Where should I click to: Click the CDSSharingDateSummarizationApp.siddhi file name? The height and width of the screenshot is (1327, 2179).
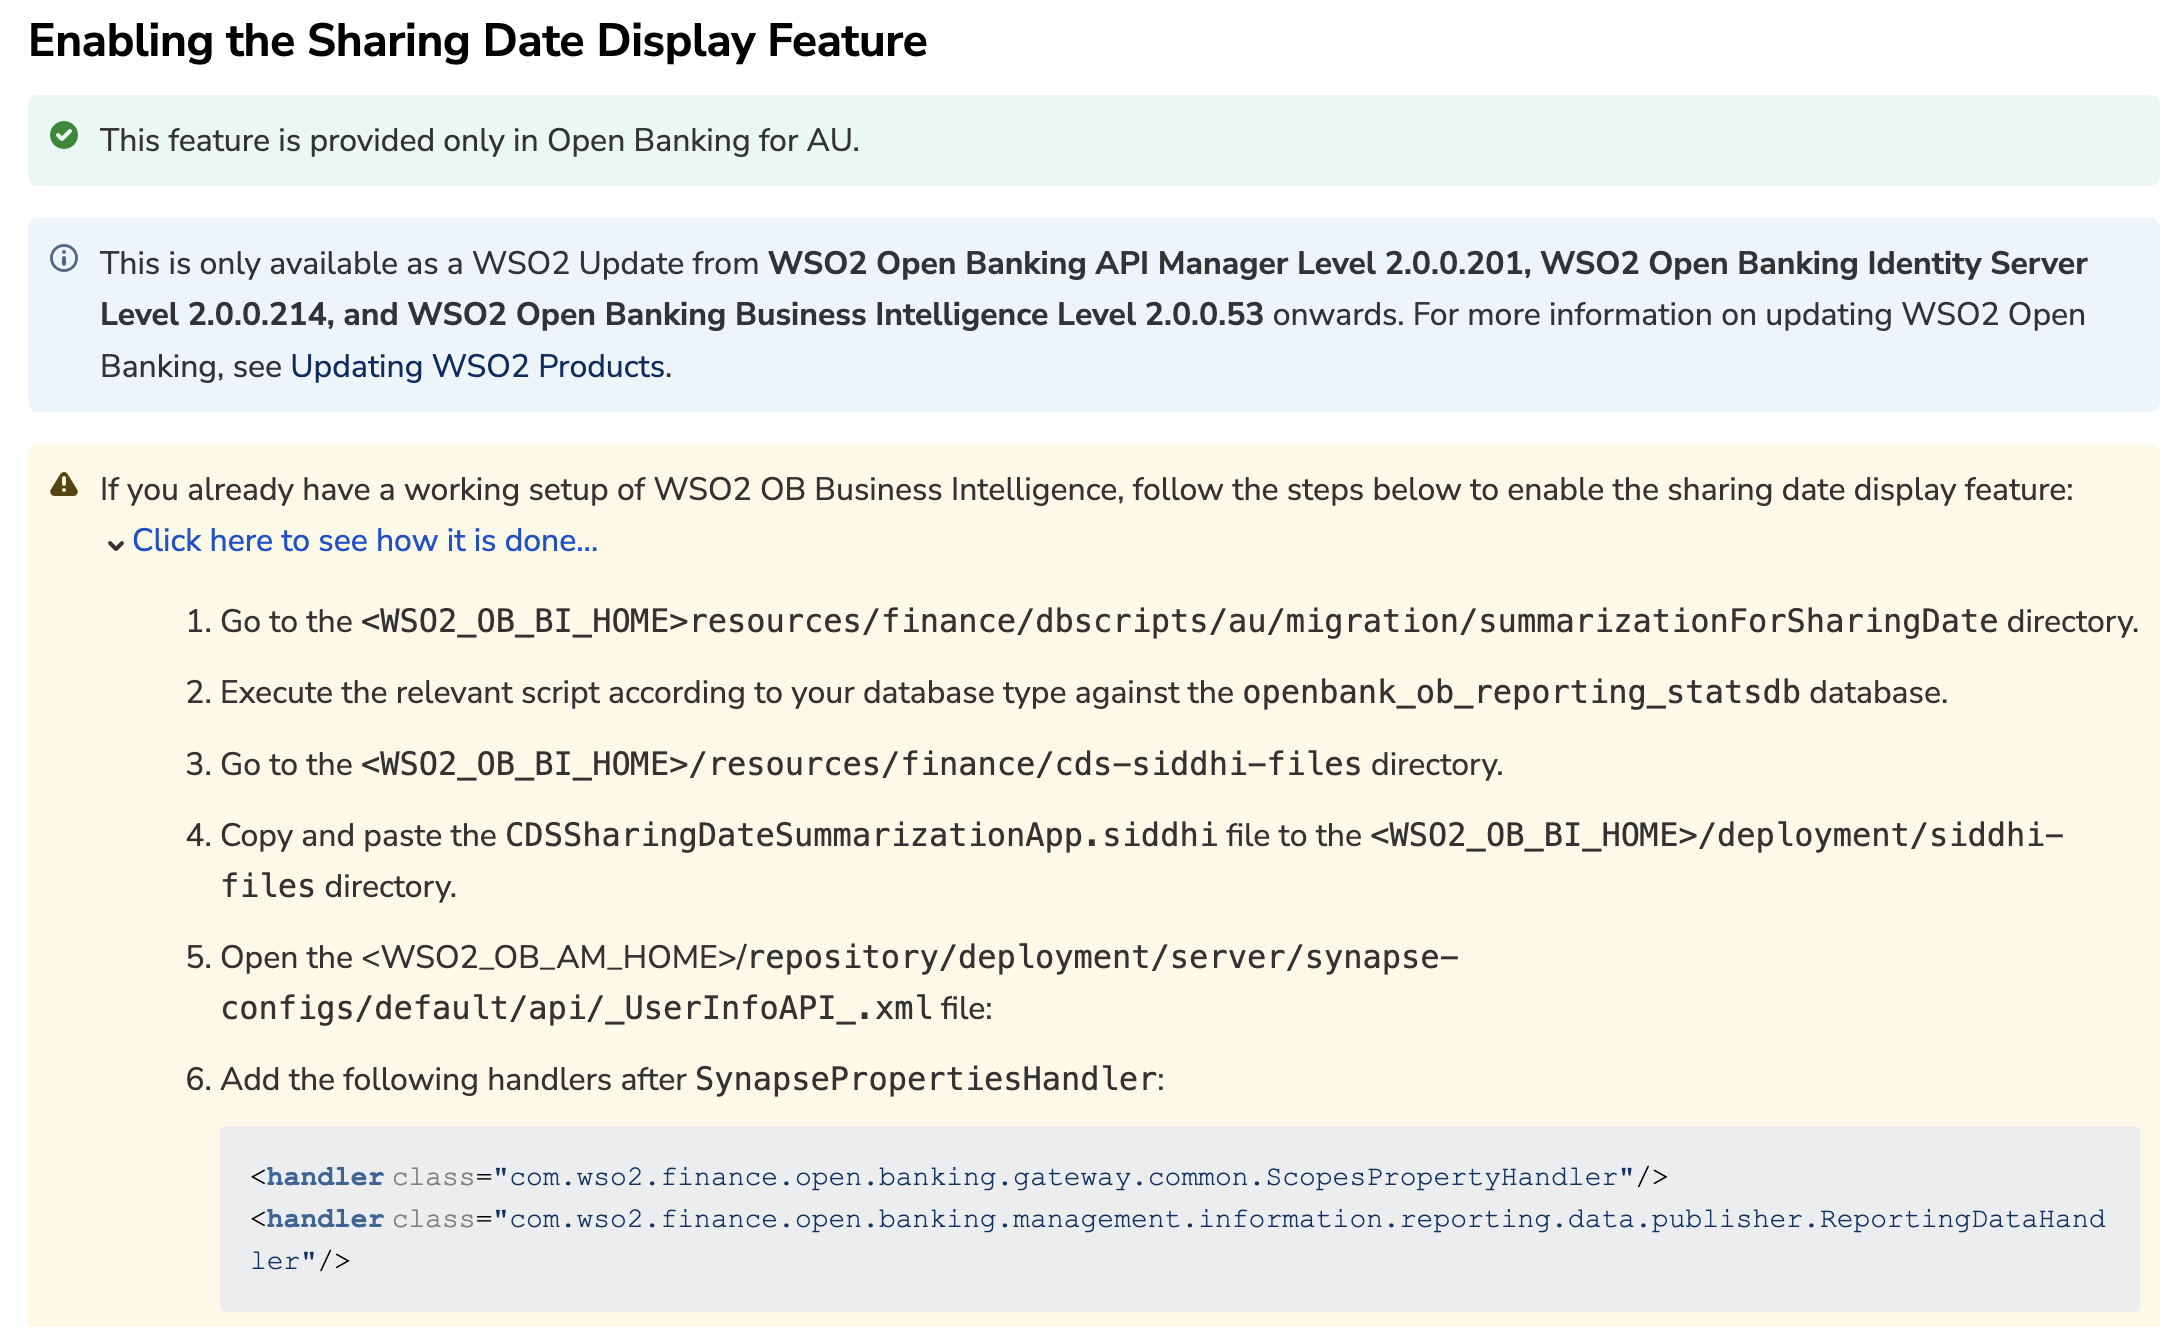tap(860, 833)
